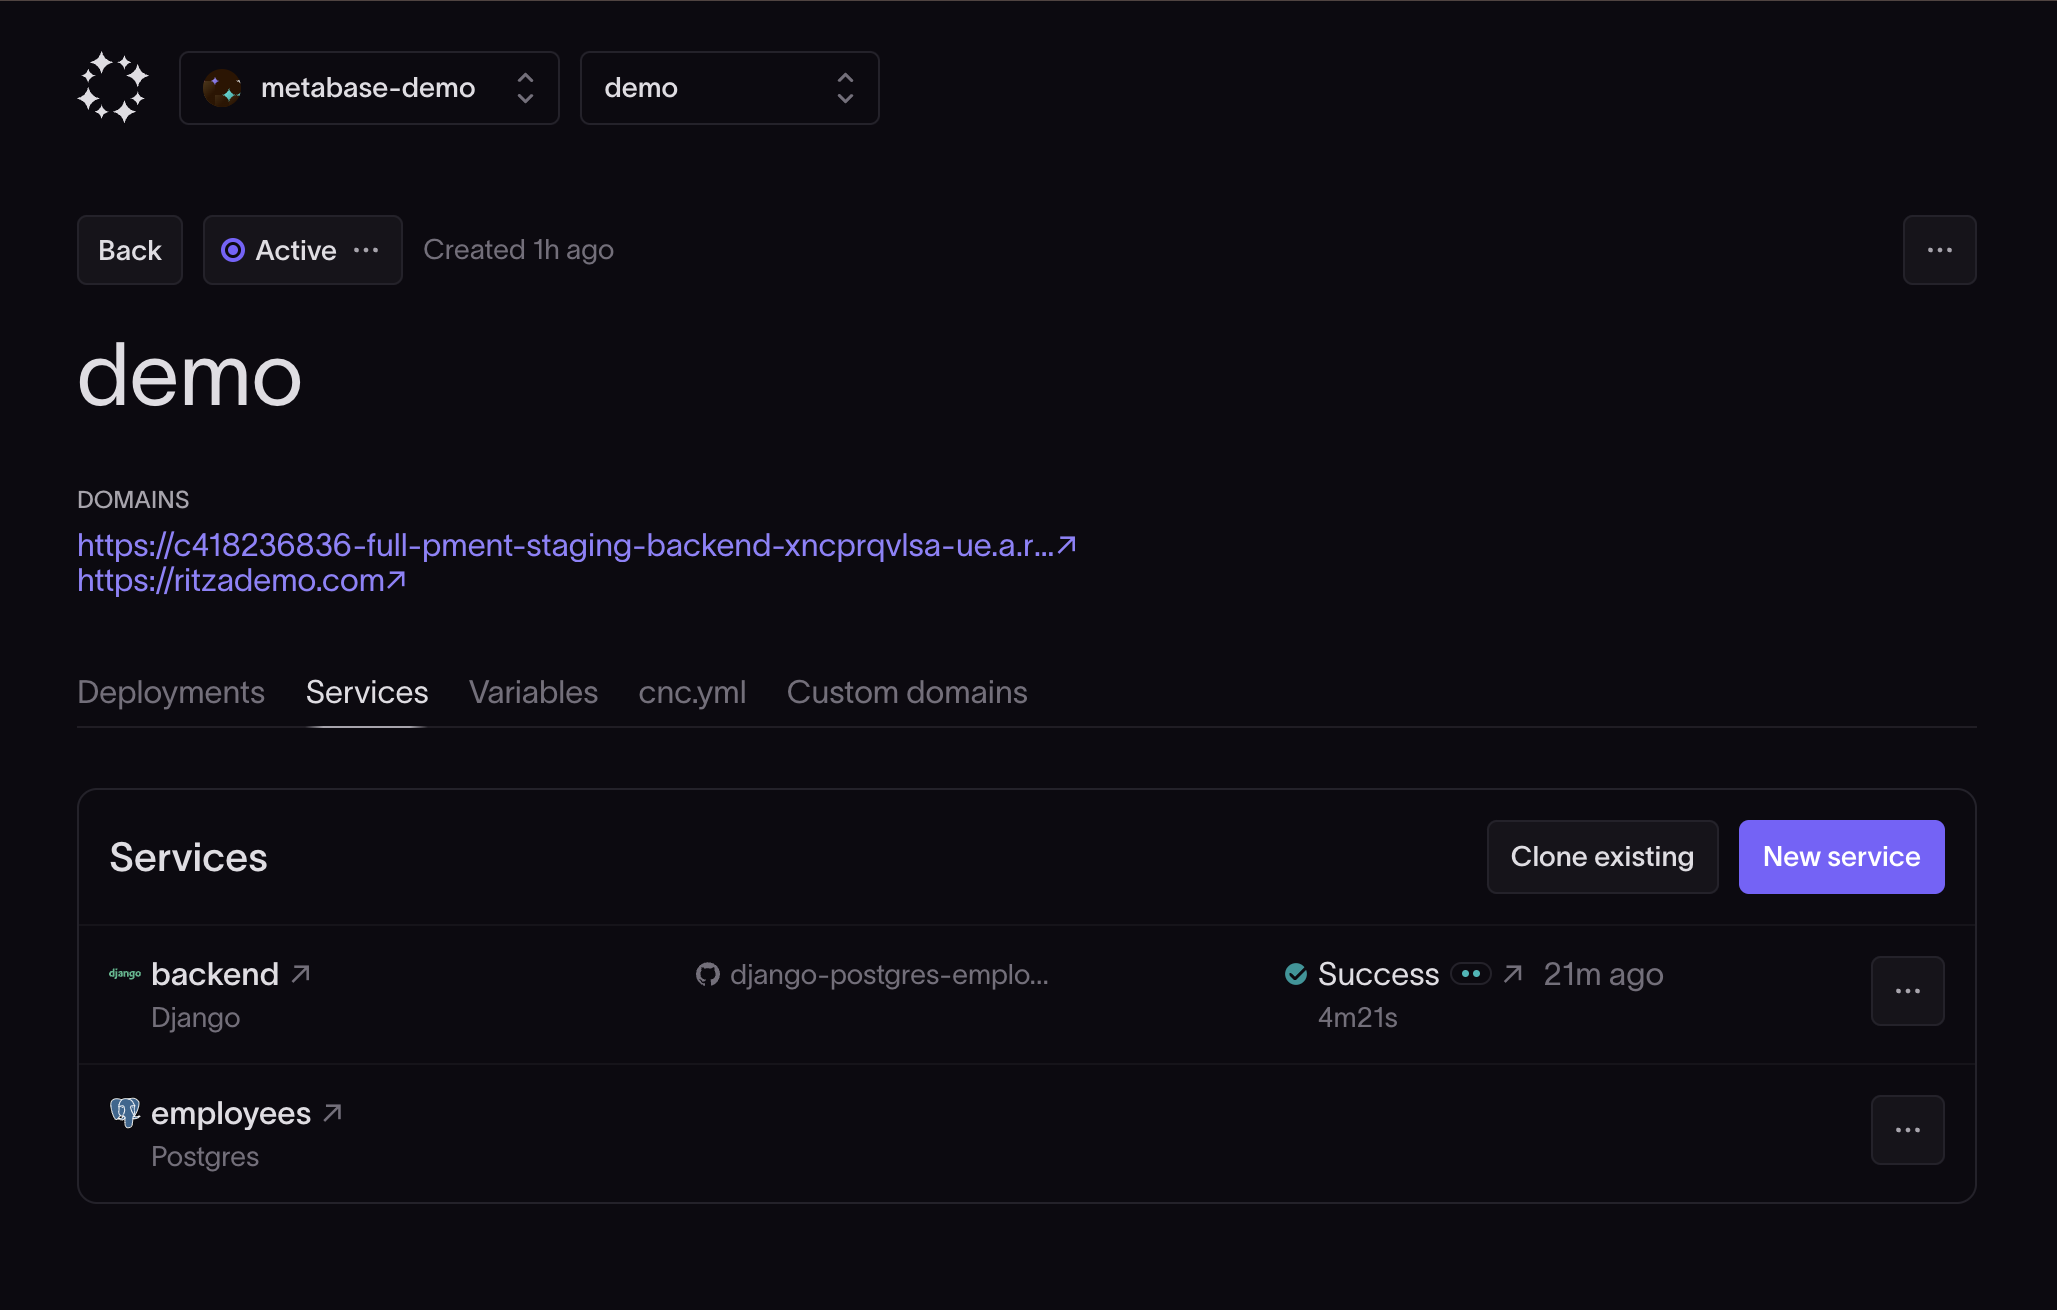Click the GitHub icon in backend row
This screenshot has width=2057, height=1310.
(708, 974)
